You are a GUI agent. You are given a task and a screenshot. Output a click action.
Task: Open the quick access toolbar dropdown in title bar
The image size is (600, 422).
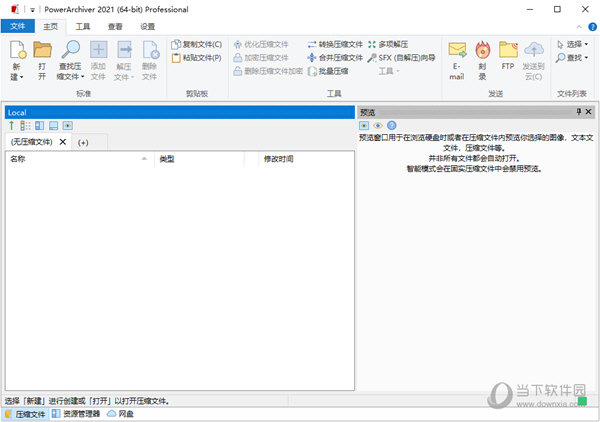click(x=32, y=10)
